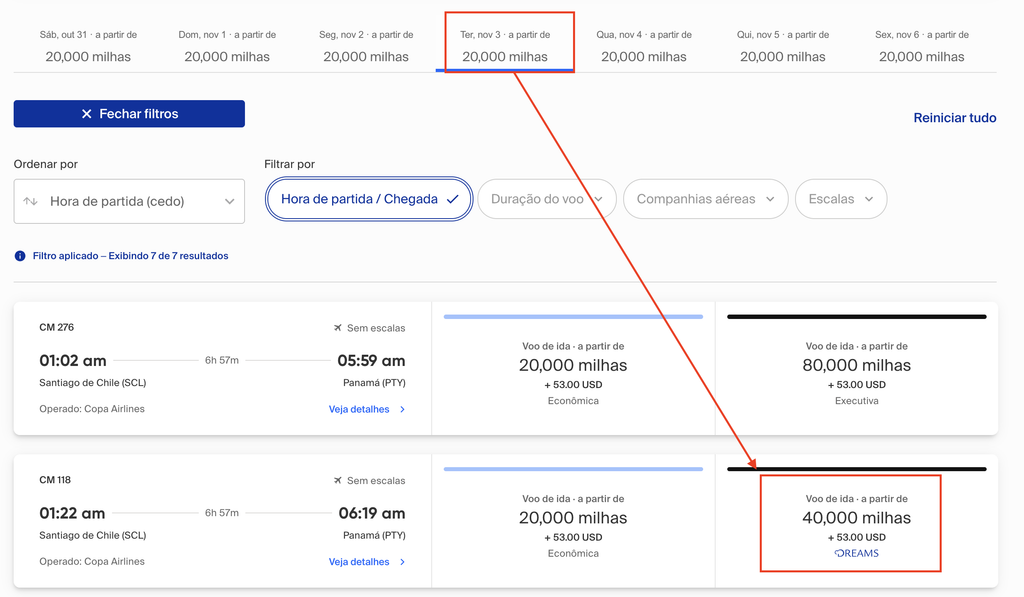
Task: Click arrow next to CM 276 Veja detalhes
Action: (x=402, y=409)
